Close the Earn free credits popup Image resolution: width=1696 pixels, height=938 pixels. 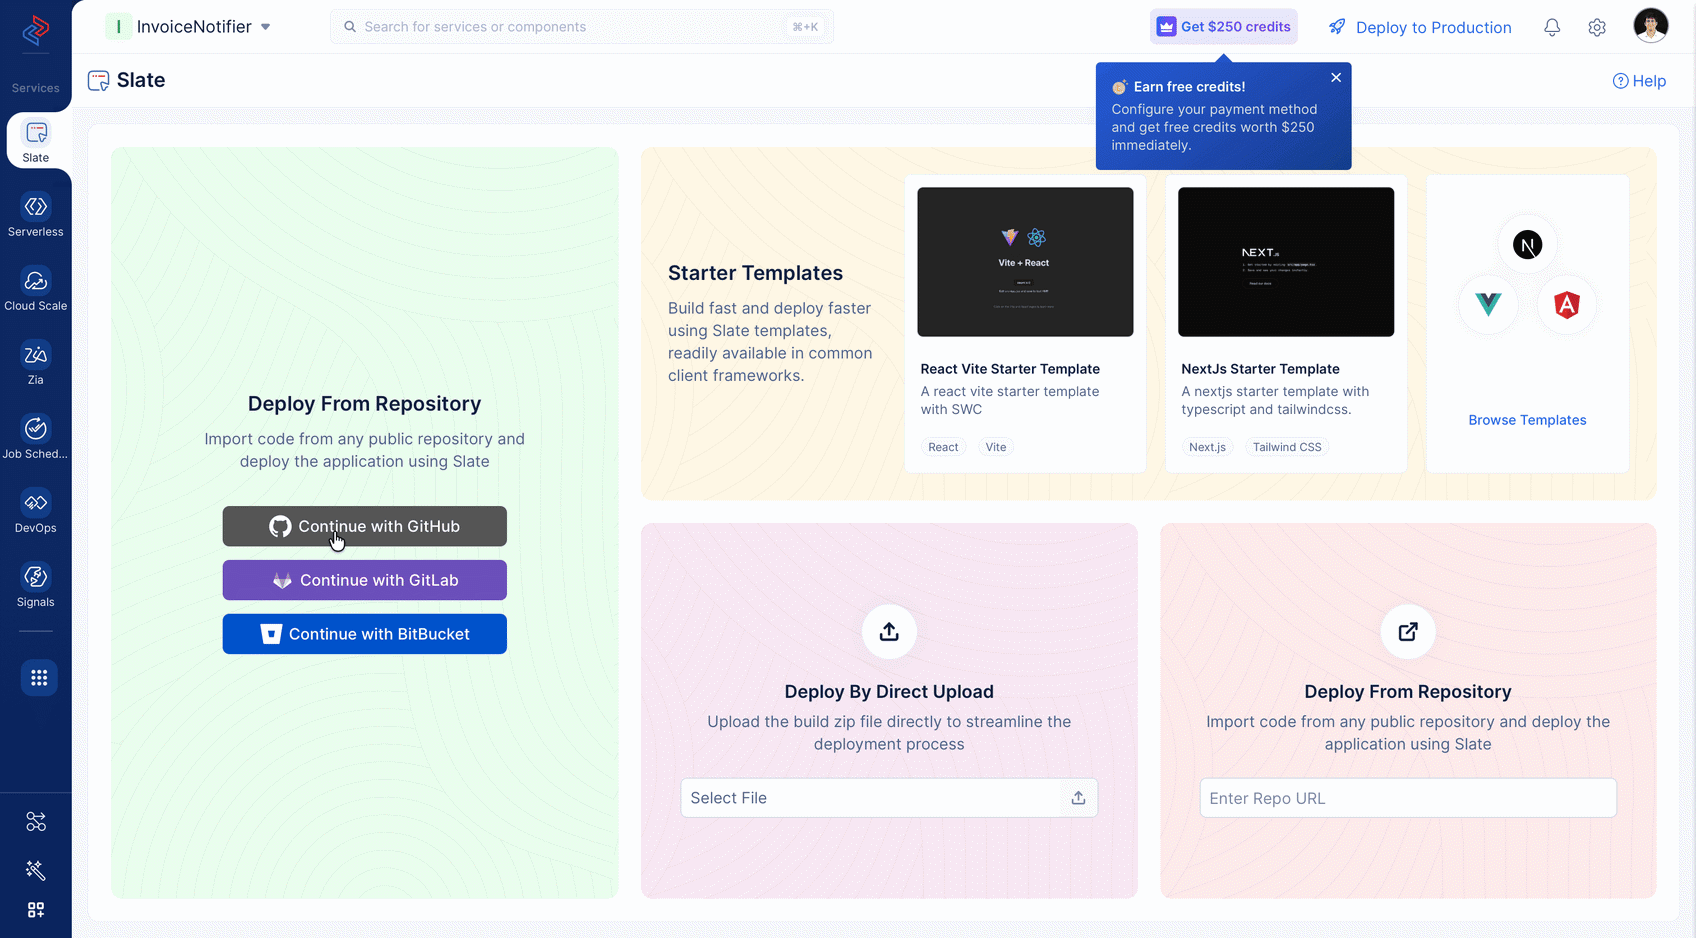click(1336, 78)
